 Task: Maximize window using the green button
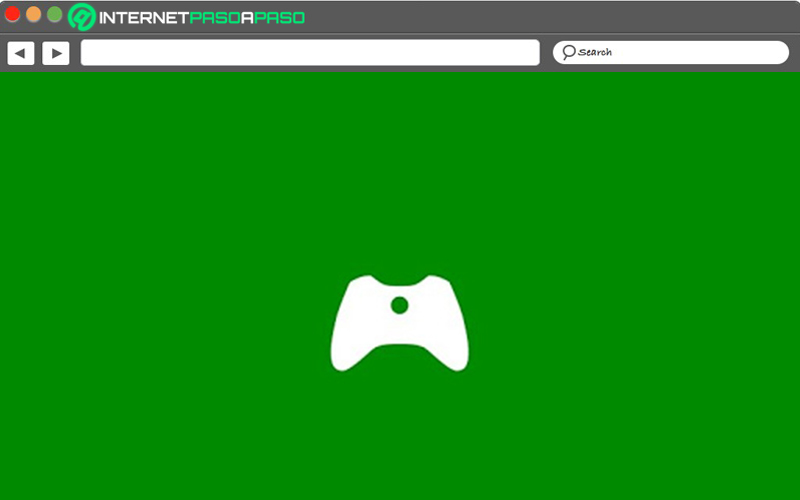[x=55, y=14]
